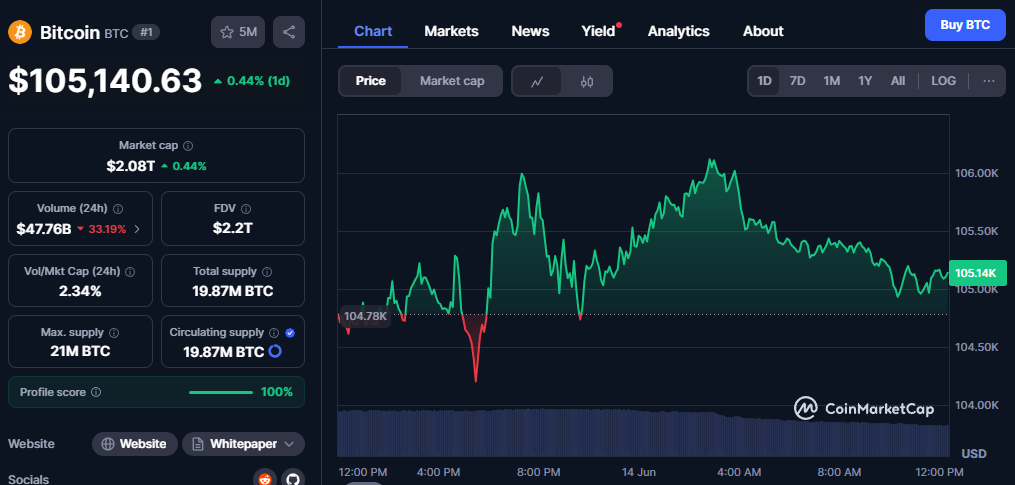Open the Analytics tab
Screen dimensions: 1015x485
(x=678, y=31)
